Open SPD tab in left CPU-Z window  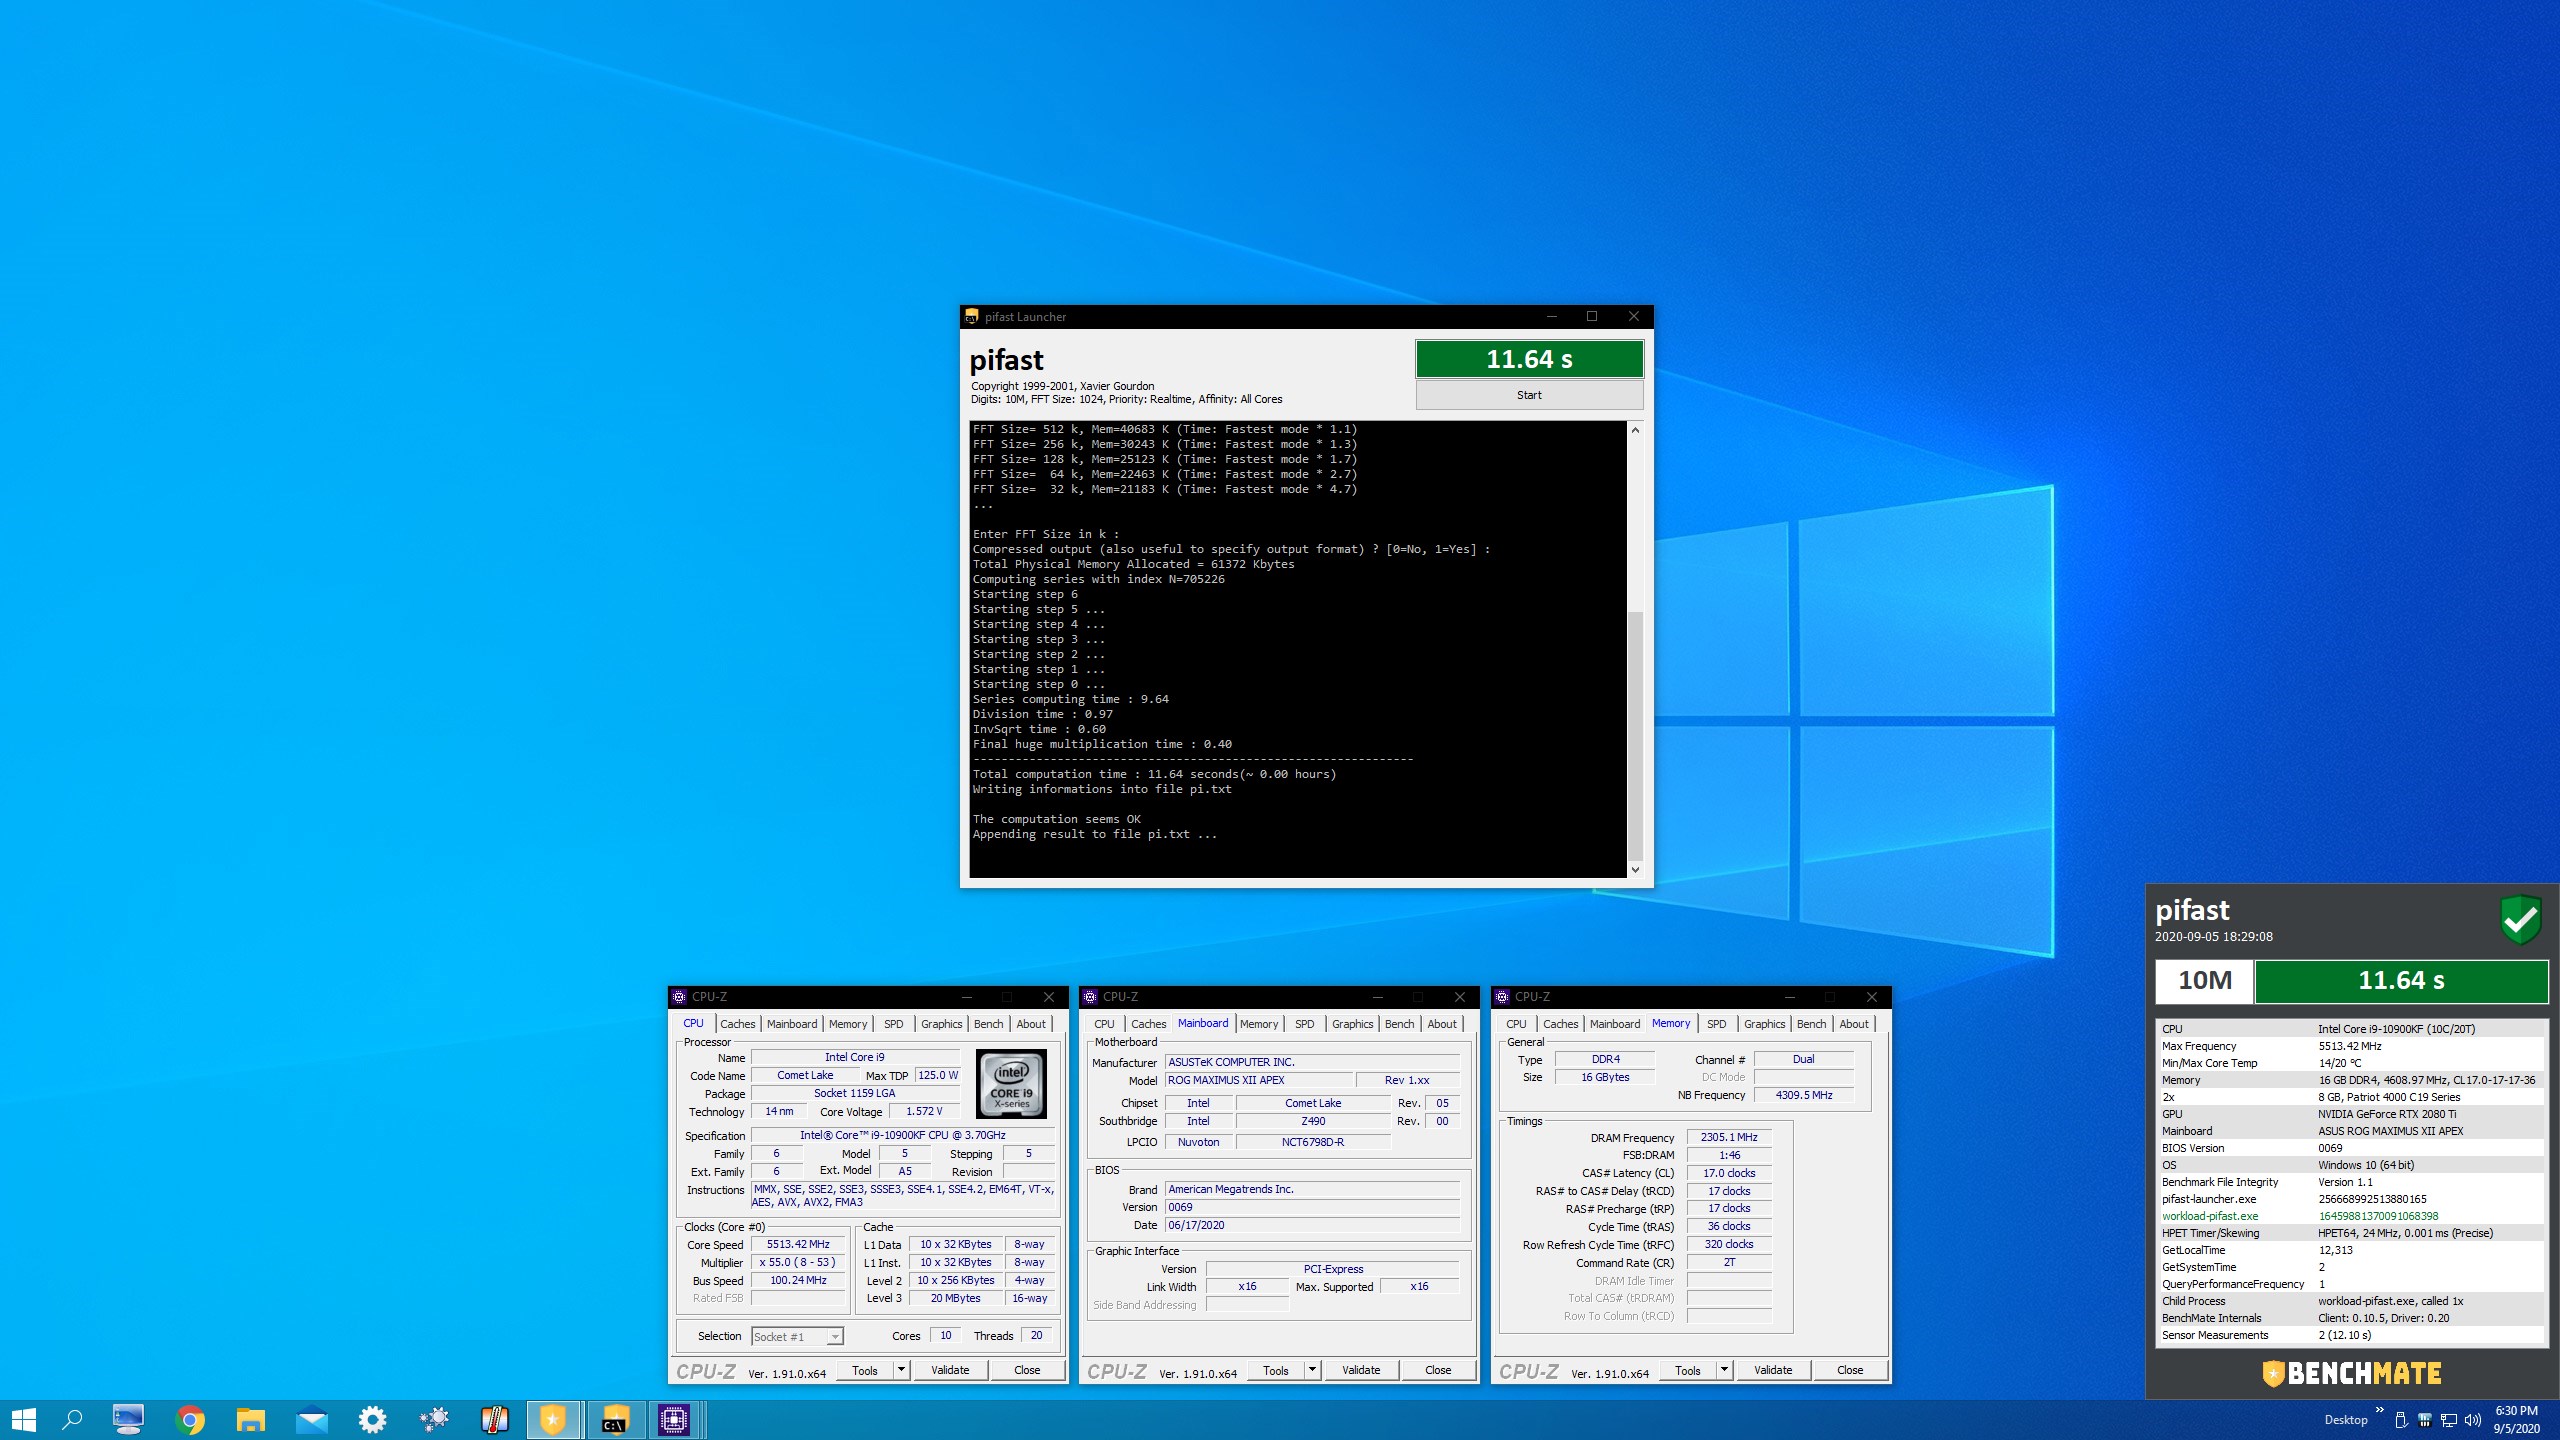pos(893,1024)
